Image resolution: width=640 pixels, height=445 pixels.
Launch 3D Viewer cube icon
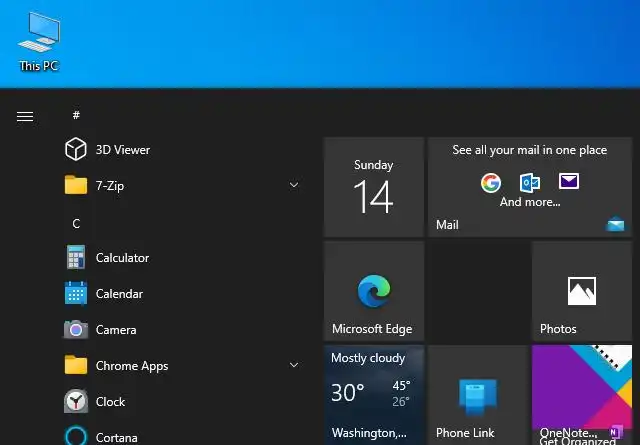(76, 149)
